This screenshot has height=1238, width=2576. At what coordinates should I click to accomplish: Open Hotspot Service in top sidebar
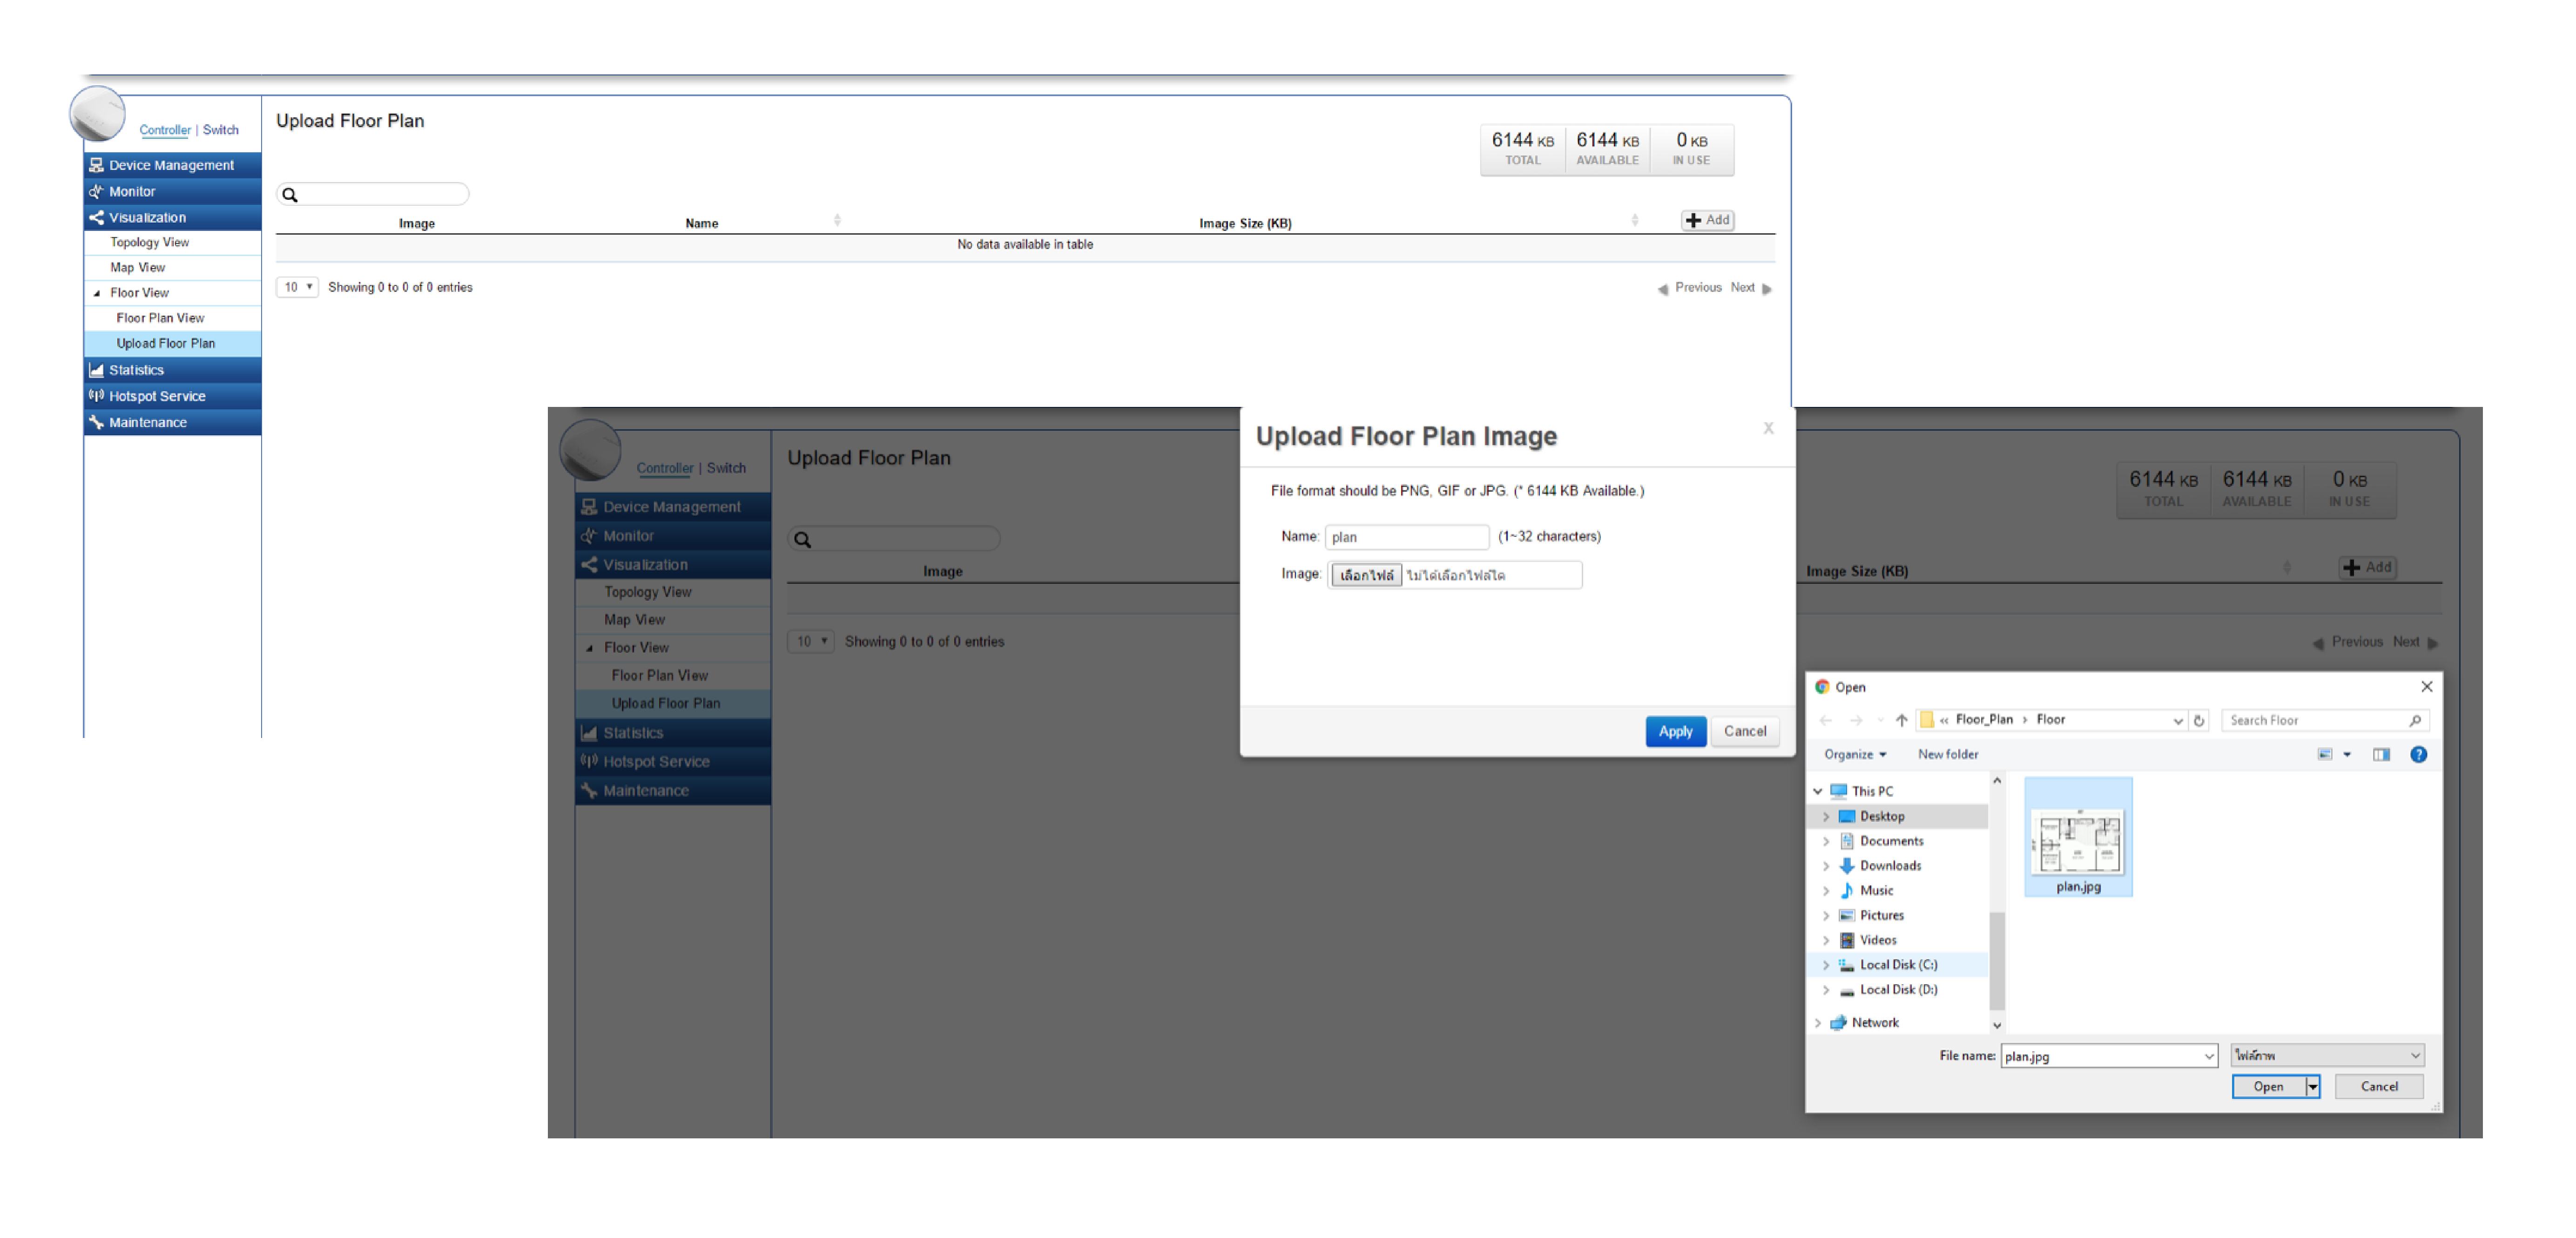(x=172, y=396)
